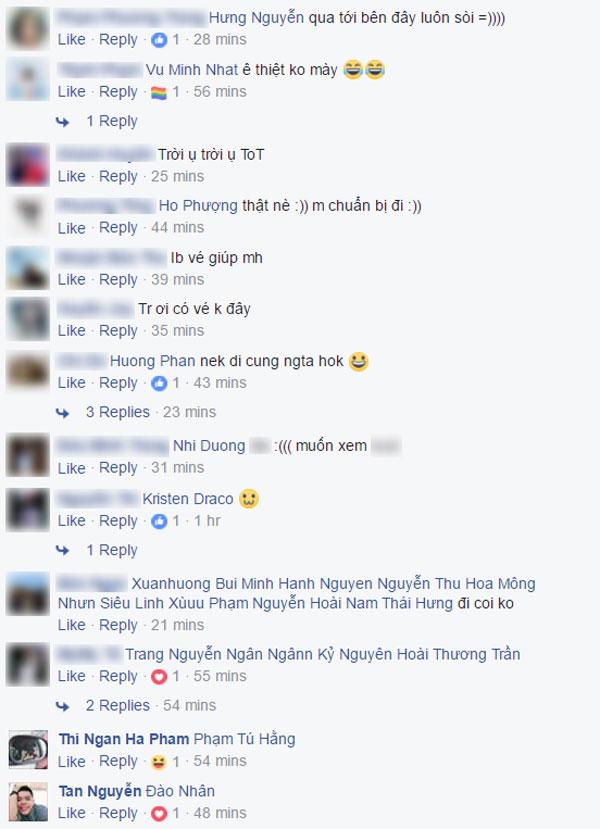
Task: Click Tan Nguyễn's profile picture
Action: pos(28,802)
